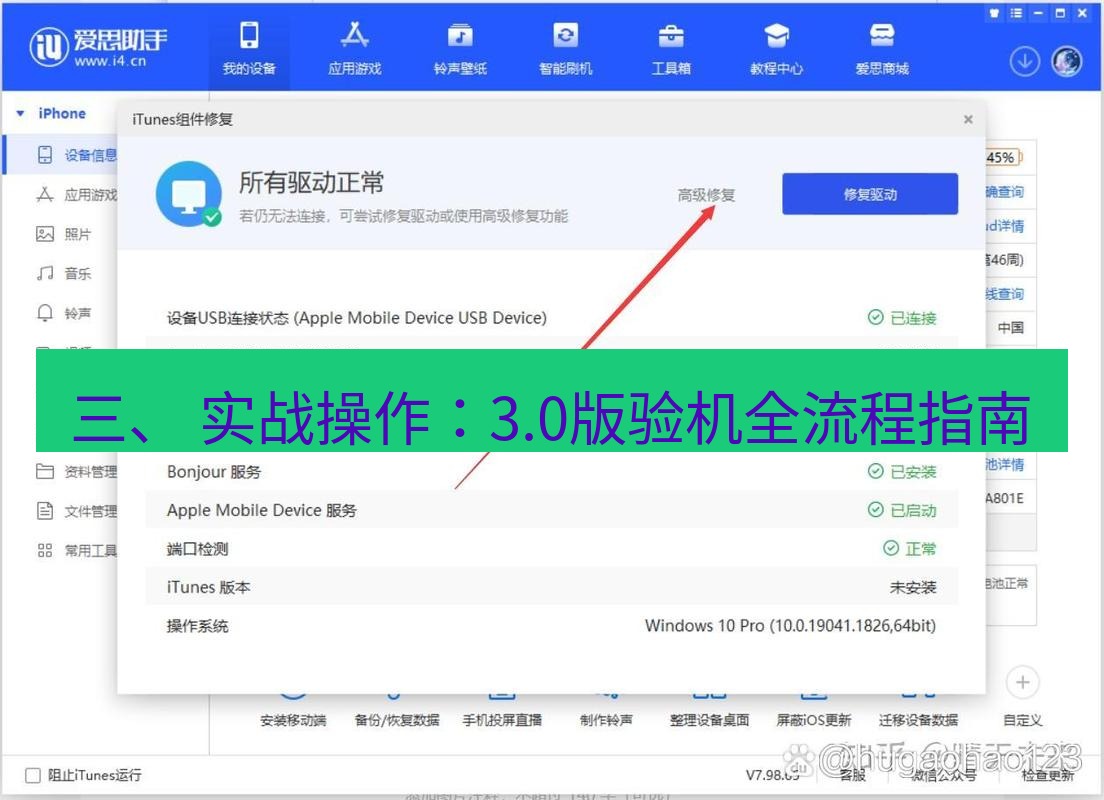Open 爱思商城 store tab
Image resolution: width=1104 pixels, height=800 pixels.
[x=882, y=48]
